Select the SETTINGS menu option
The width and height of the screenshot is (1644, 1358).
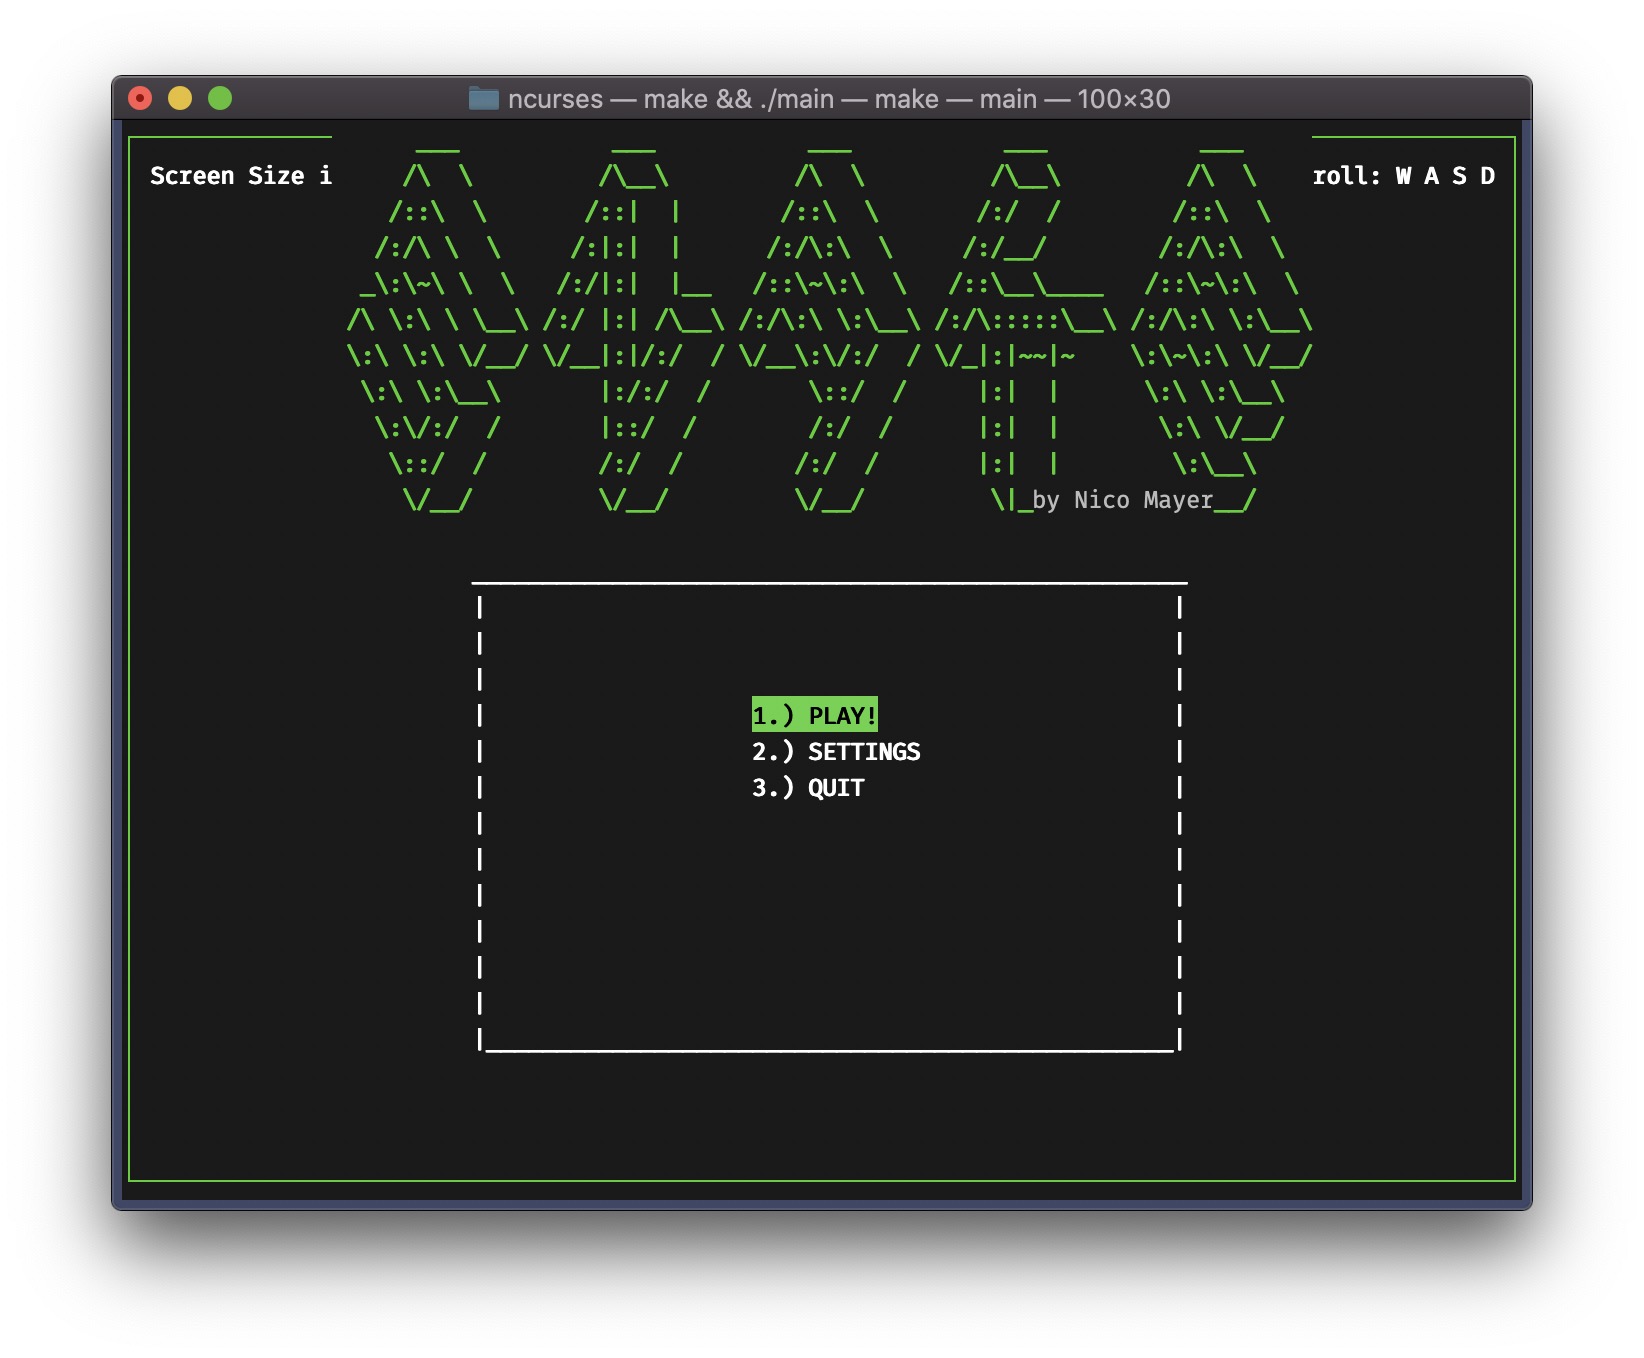pos(837,752)
